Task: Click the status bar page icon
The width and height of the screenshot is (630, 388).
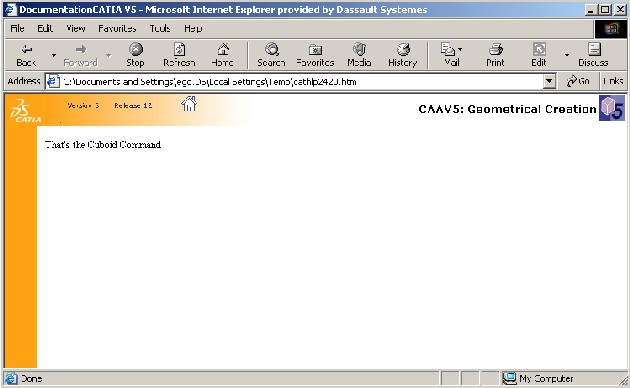Action: point(11,378)
